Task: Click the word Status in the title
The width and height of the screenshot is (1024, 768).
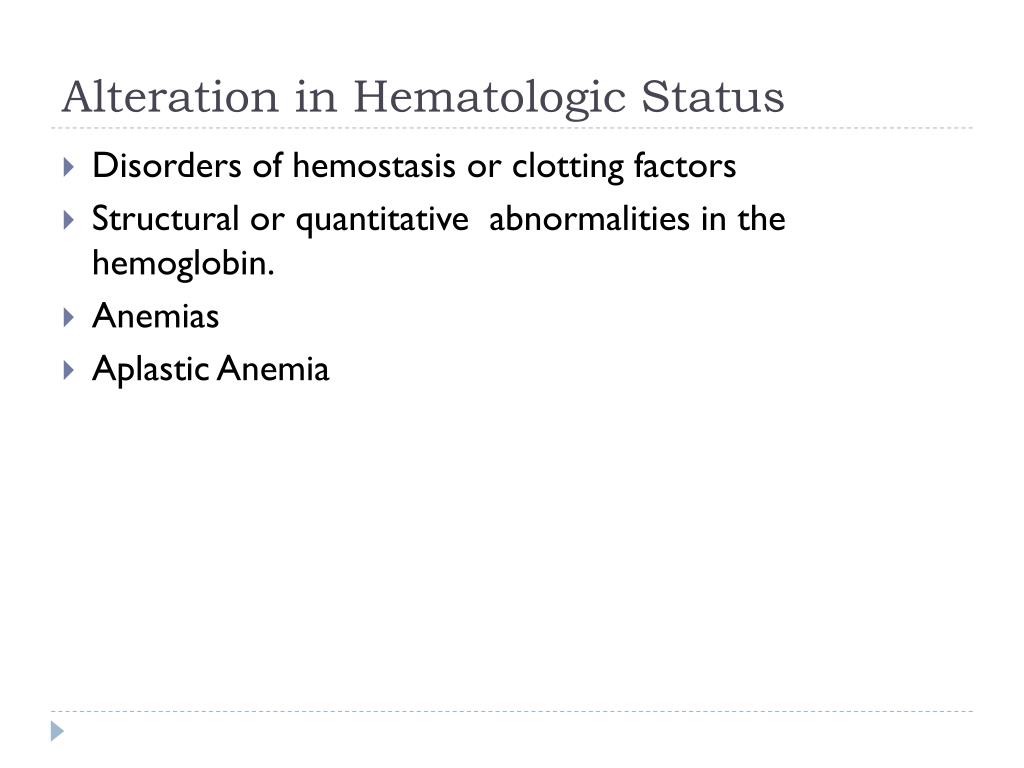Action: click(x=712, y=97)
